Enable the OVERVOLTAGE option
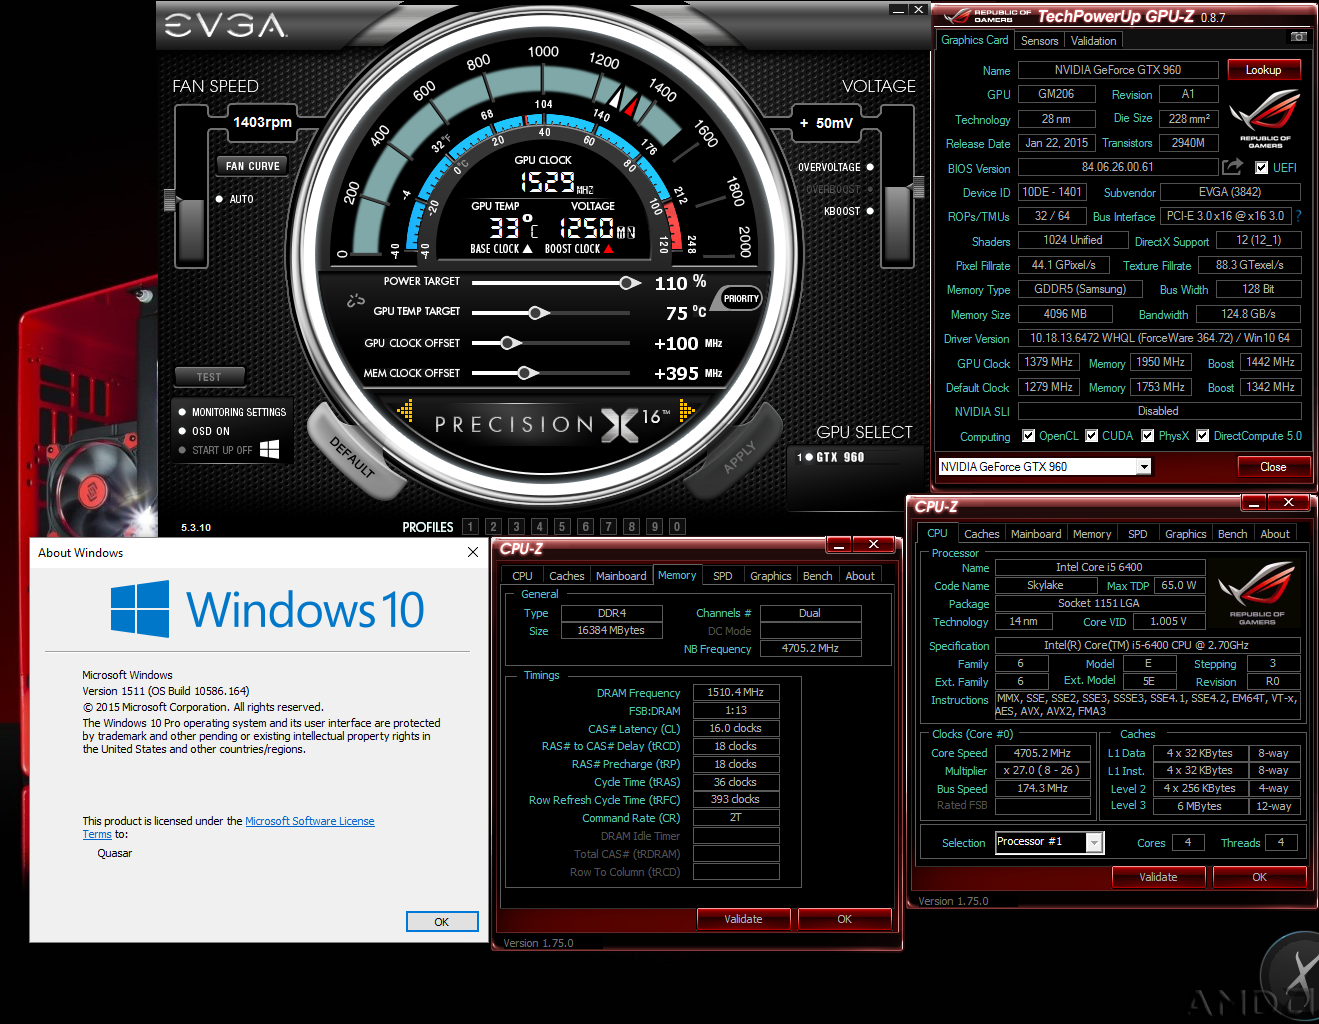The width and height of the screenshot is (1319, 1024). [870, 167]
